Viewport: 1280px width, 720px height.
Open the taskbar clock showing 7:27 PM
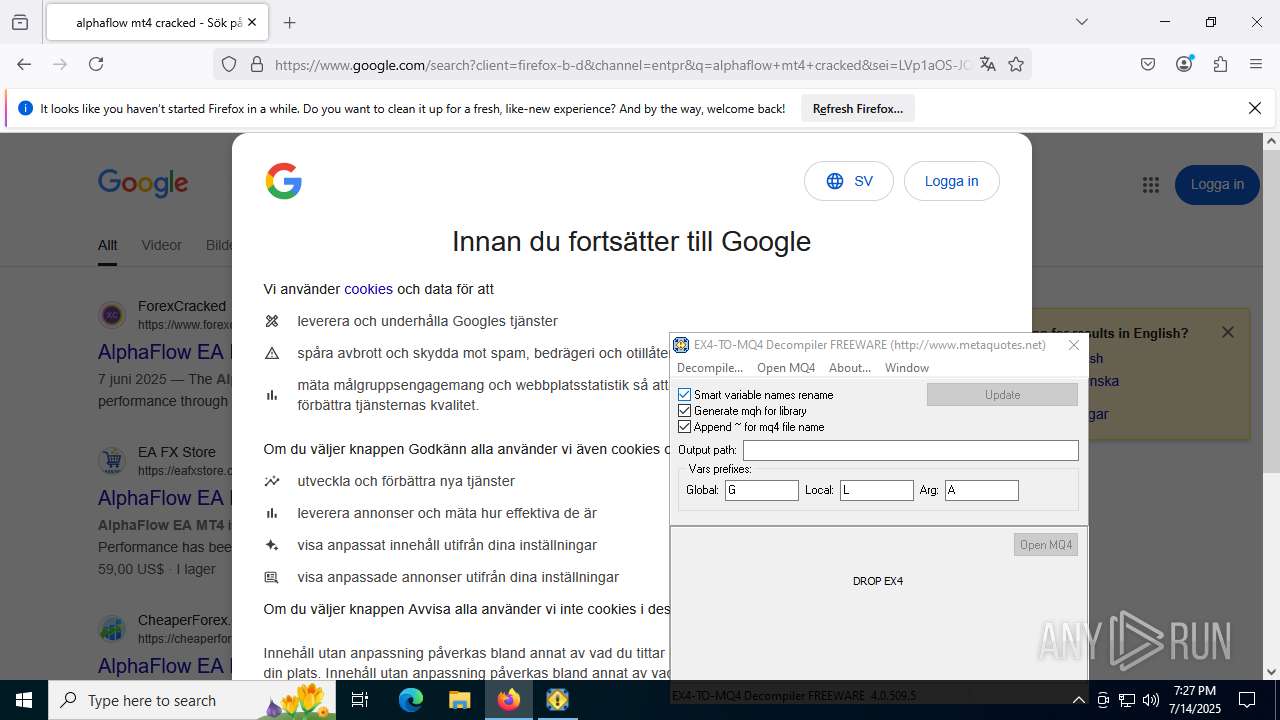pyautogui.click(x=1196, y=700)
